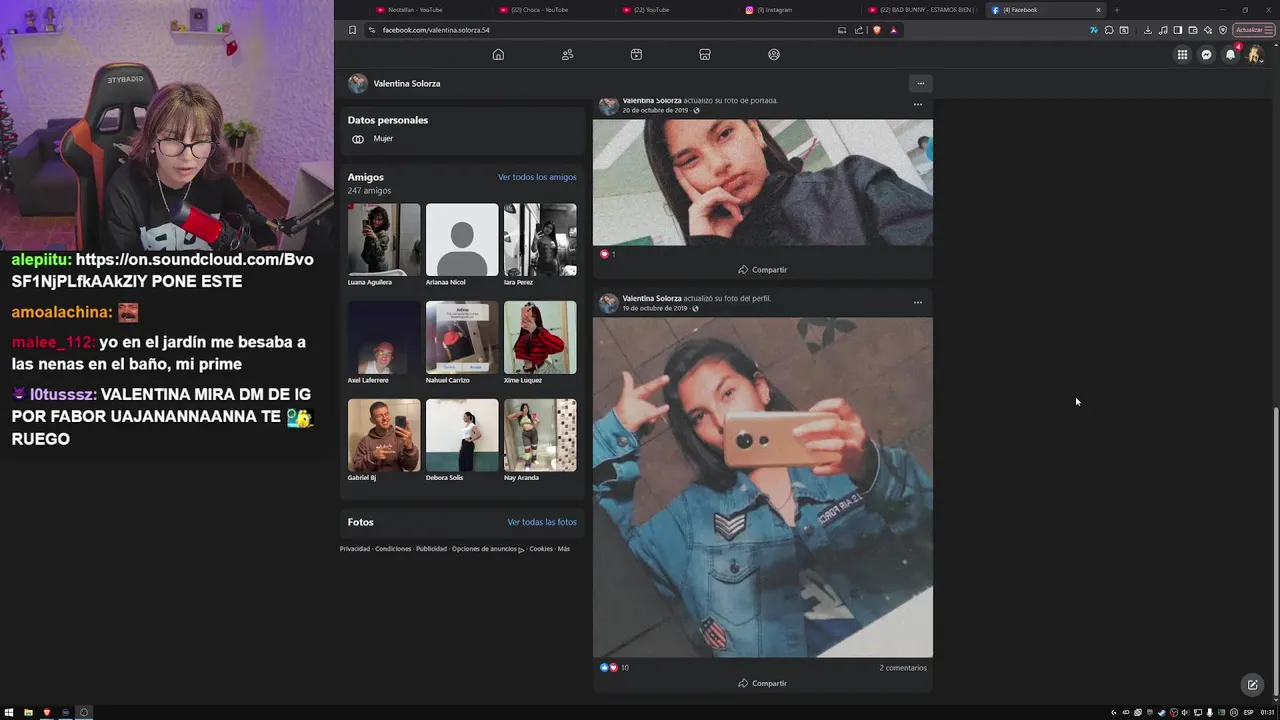Open the Messenger icon

tap(1206, 55)
